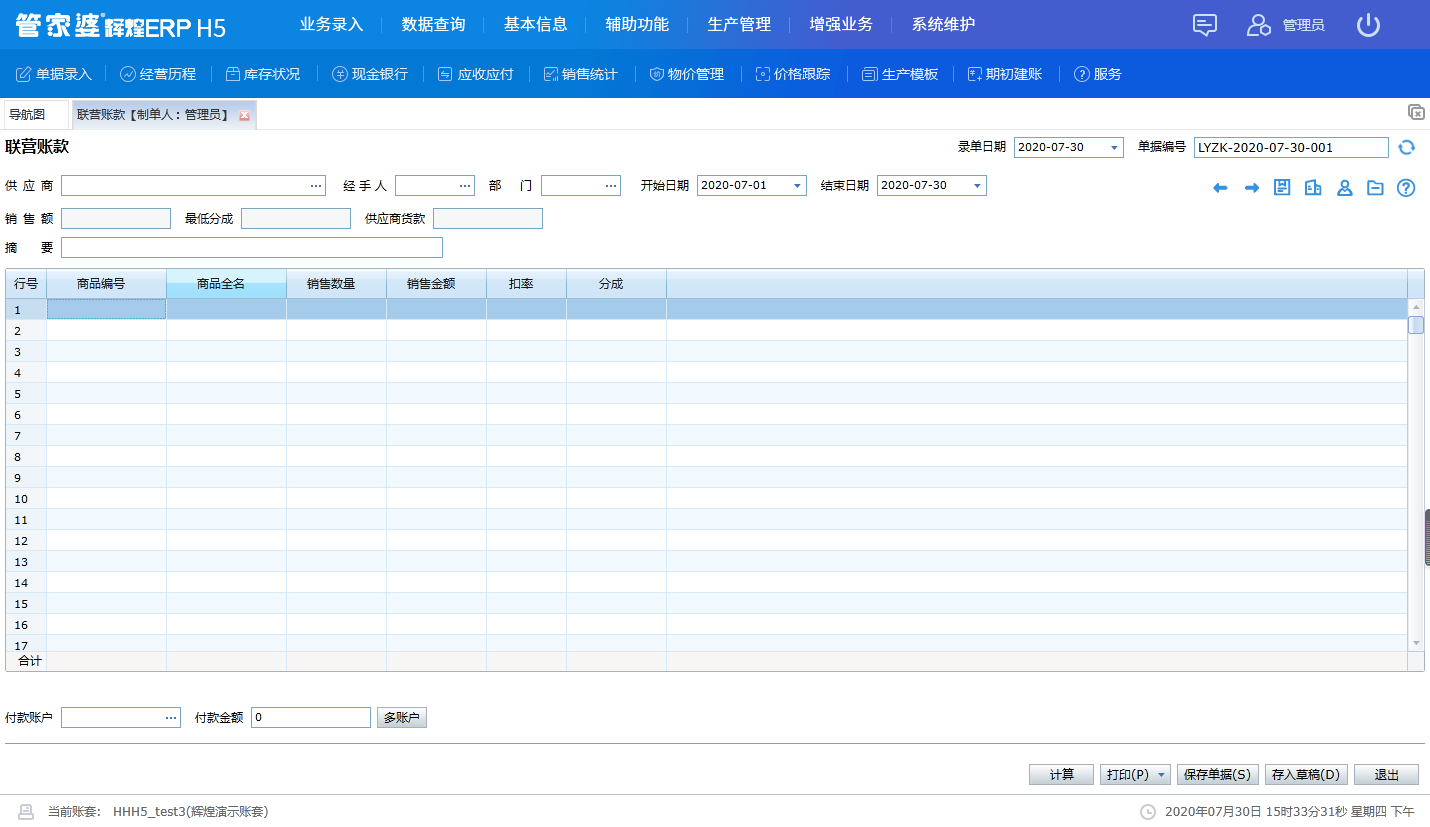
Task: Focus the 付款金额 input field
Action: pos(311,718)
